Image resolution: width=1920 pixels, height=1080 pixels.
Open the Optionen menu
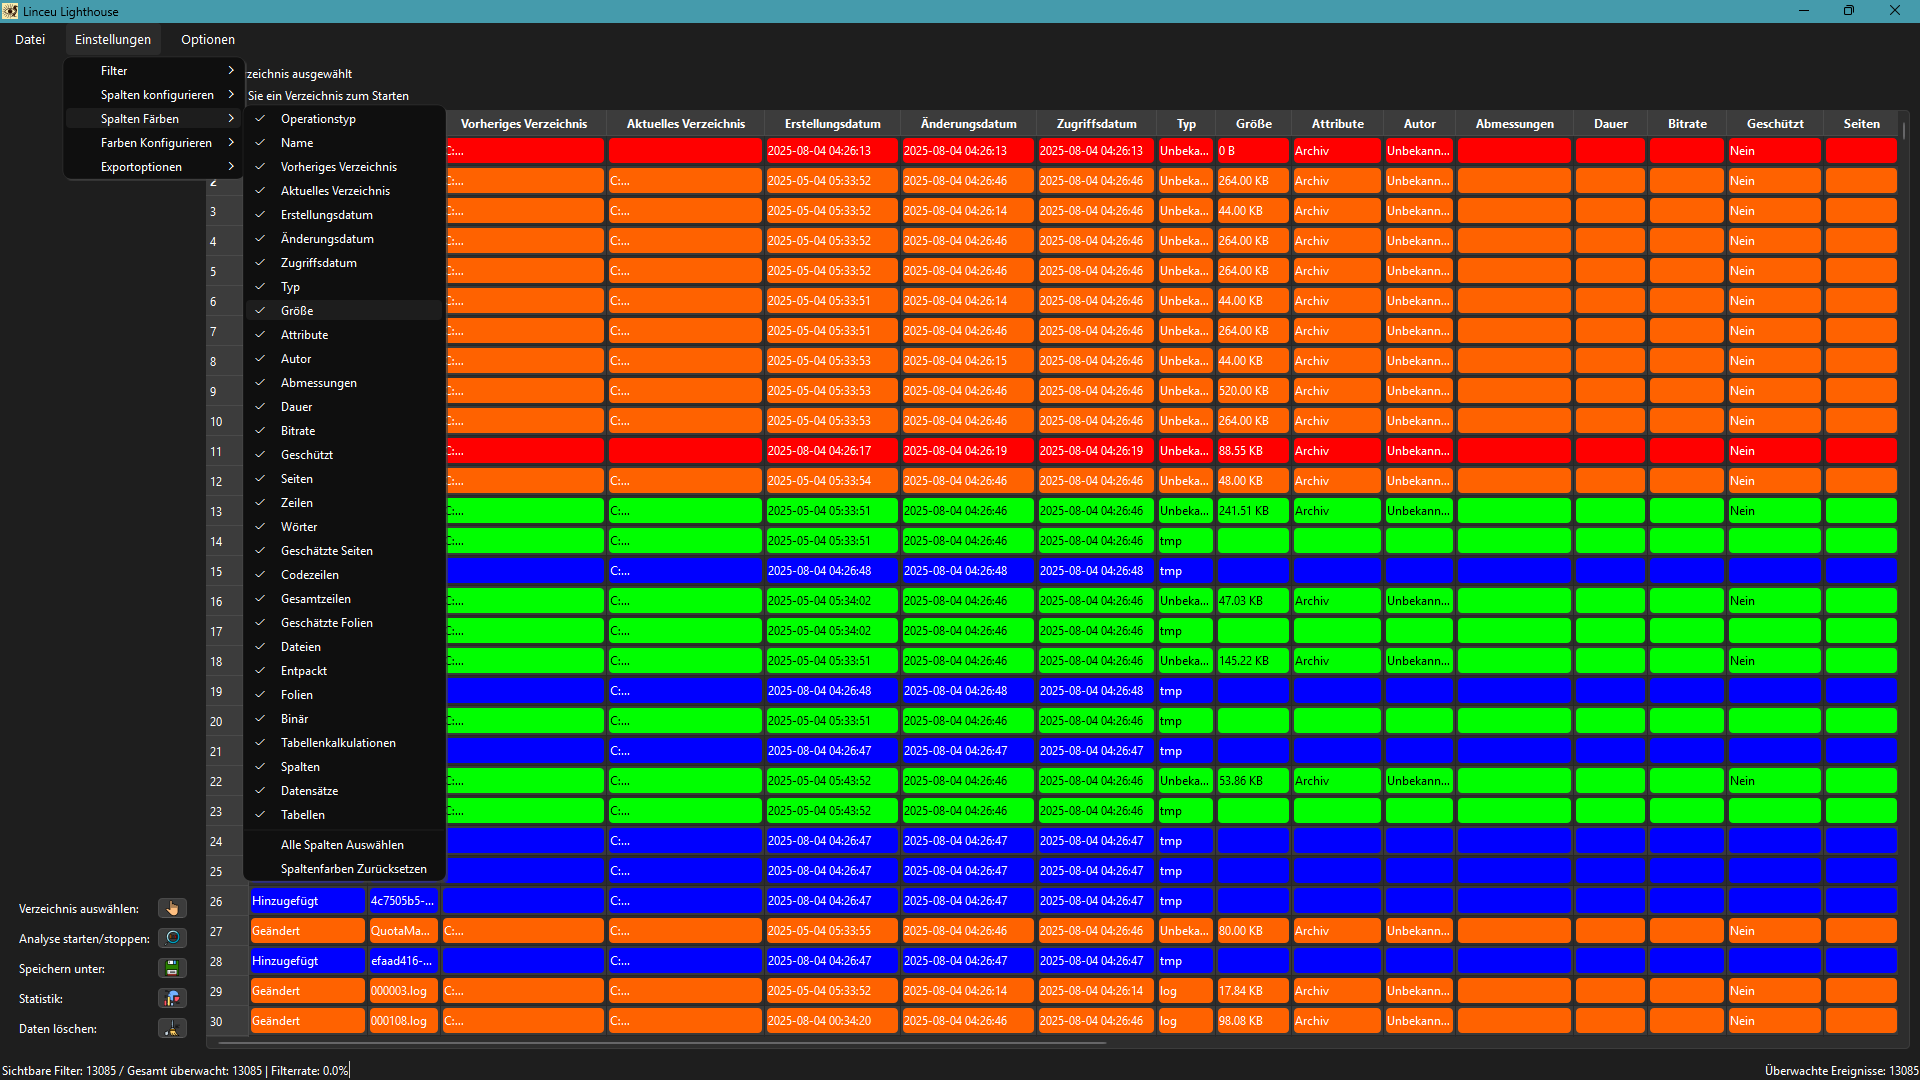(x=208, y=40)
